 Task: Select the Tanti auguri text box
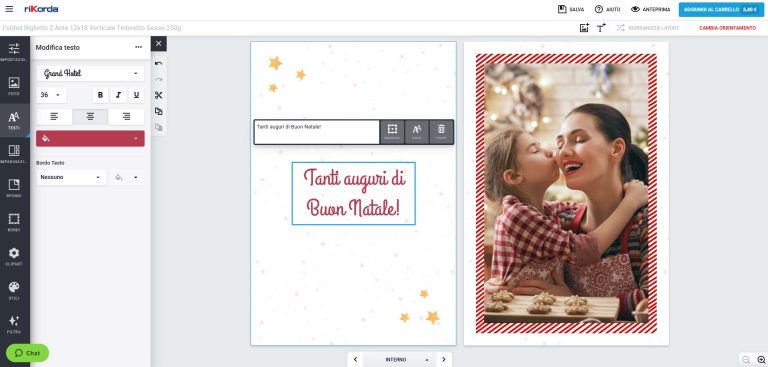click(x=354, y=193)
